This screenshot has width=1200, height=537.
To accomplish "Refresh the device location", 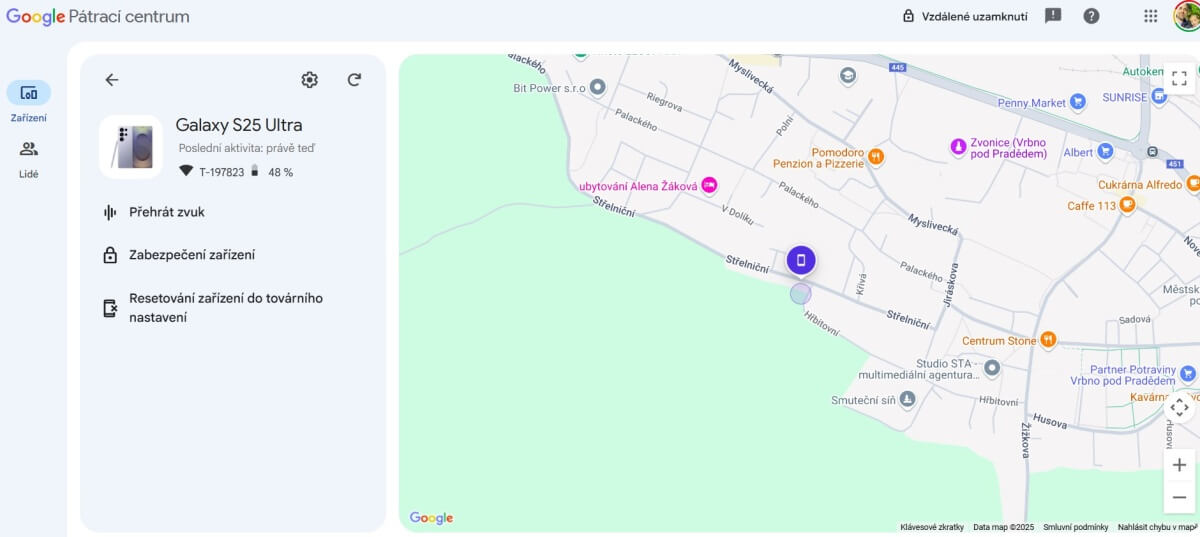I will (x=354, y=80).
